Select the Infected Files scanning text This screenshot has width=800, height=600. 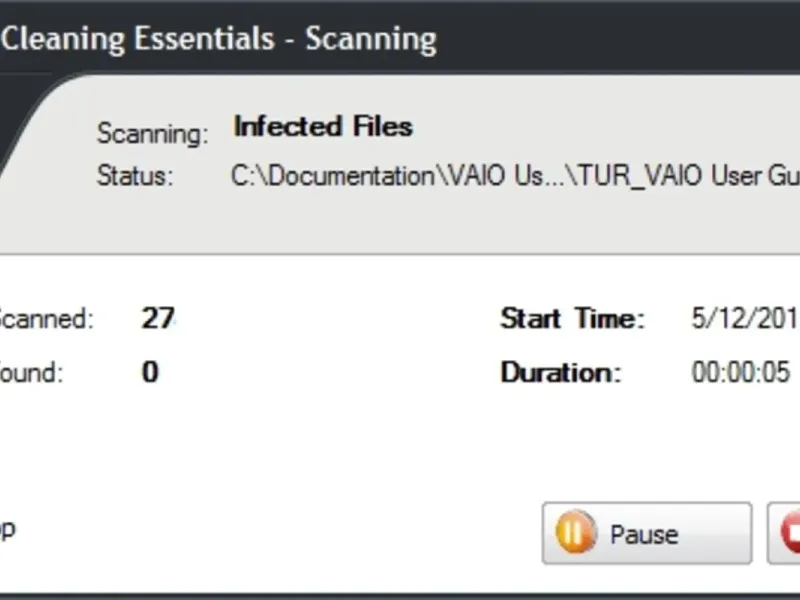pyautogui.click(x=323, y=127)
